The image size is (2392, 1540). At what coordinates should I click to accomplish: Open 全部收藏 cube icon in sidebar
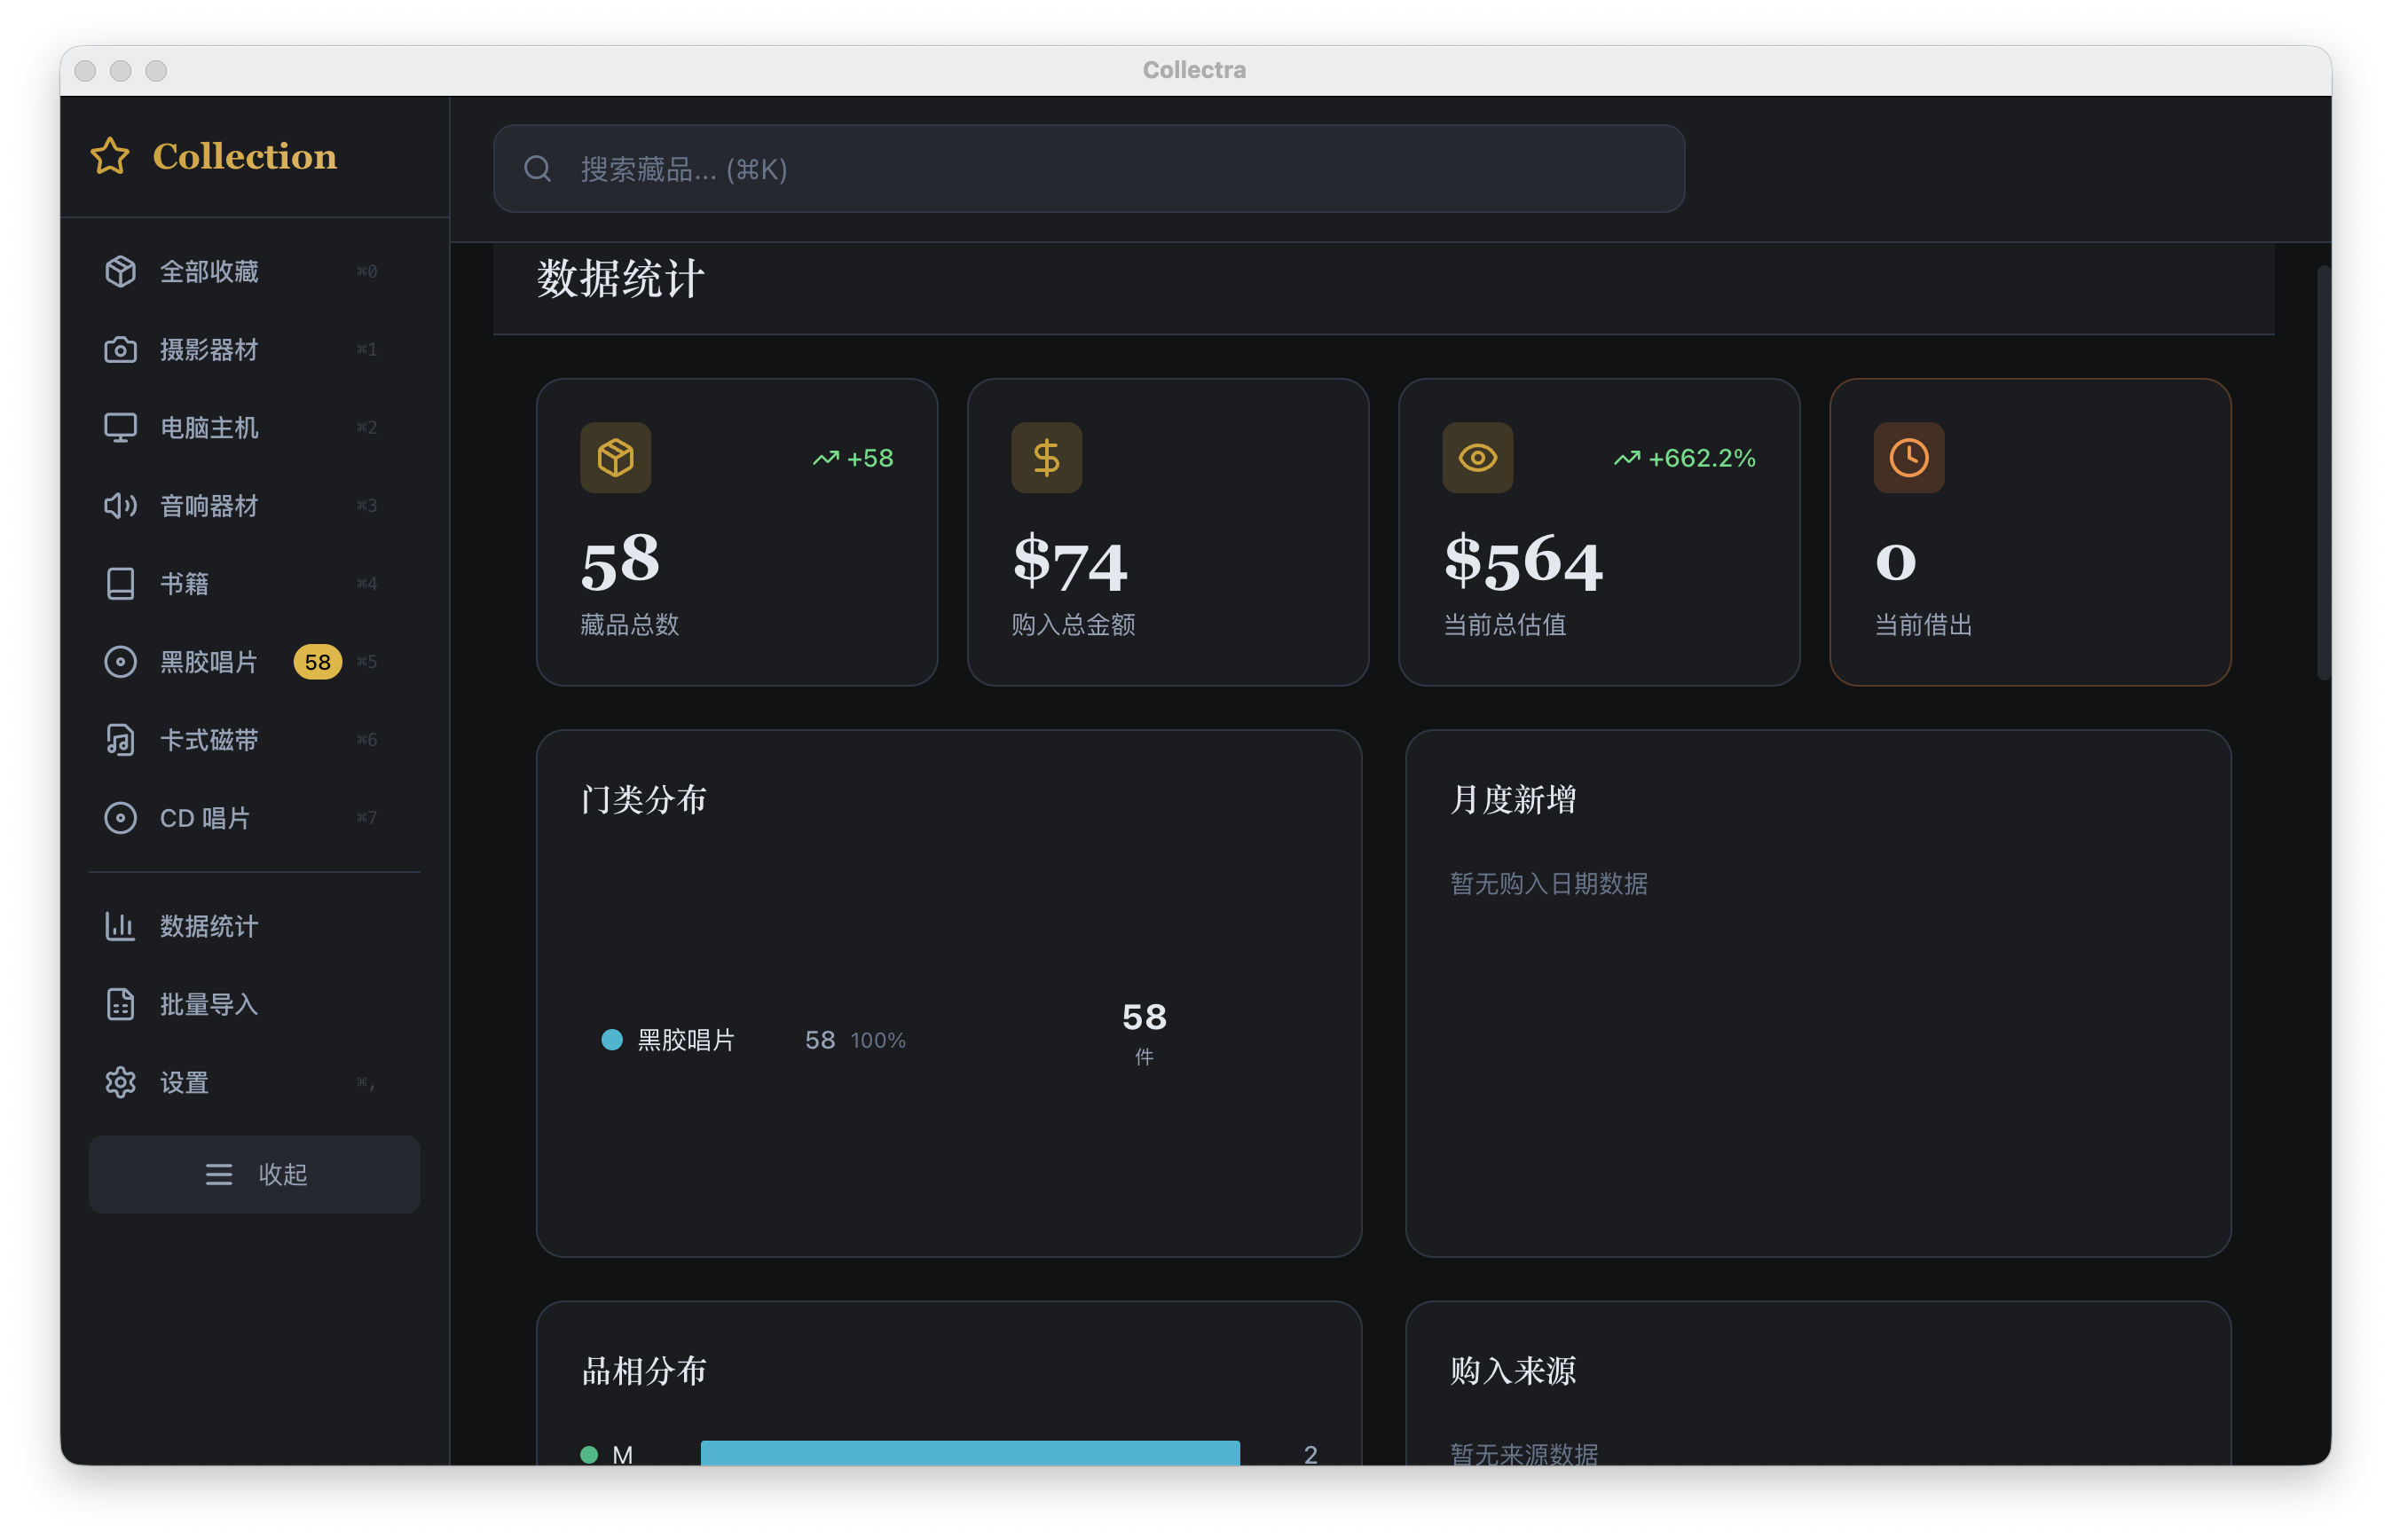tap(120, 271)
